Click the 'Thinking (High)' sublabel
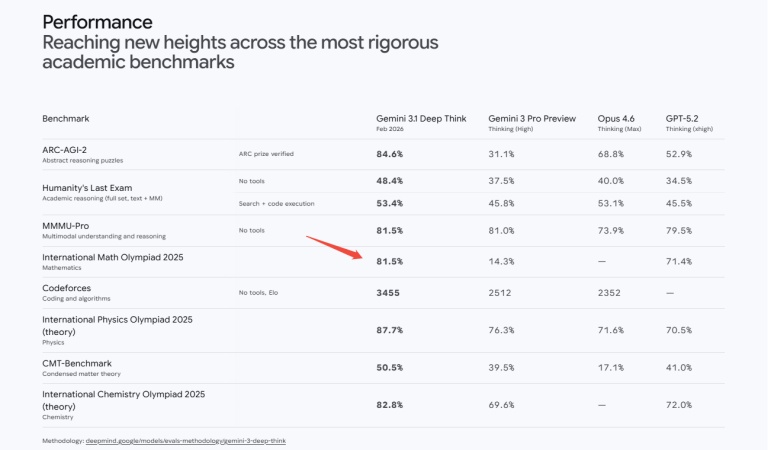The image size is (771, 450). click(510, 129)
